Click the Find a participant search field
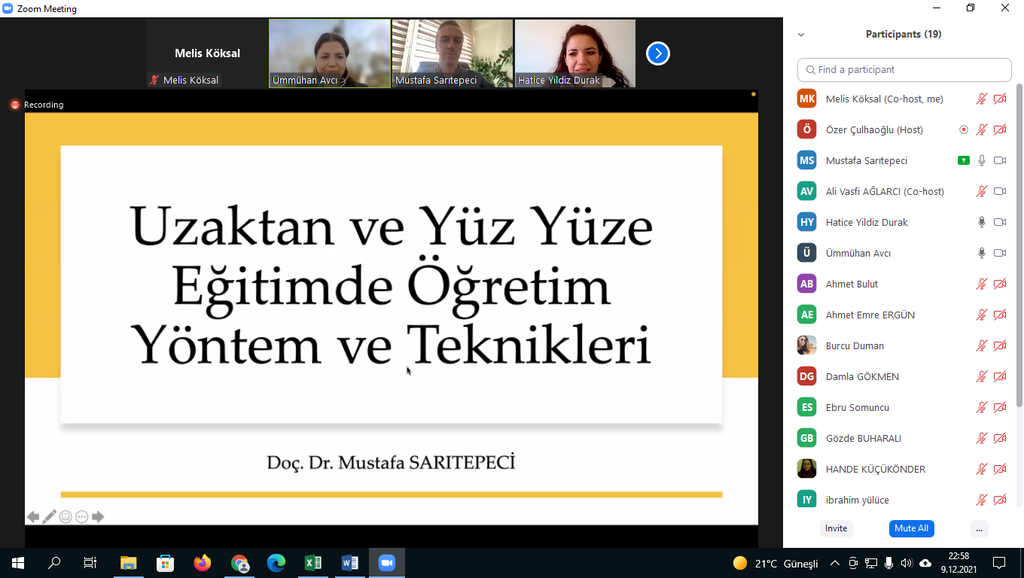Image resolution: width=1024 pixels, height=578 pixels. pyautogui.click(x=904, y=70)
